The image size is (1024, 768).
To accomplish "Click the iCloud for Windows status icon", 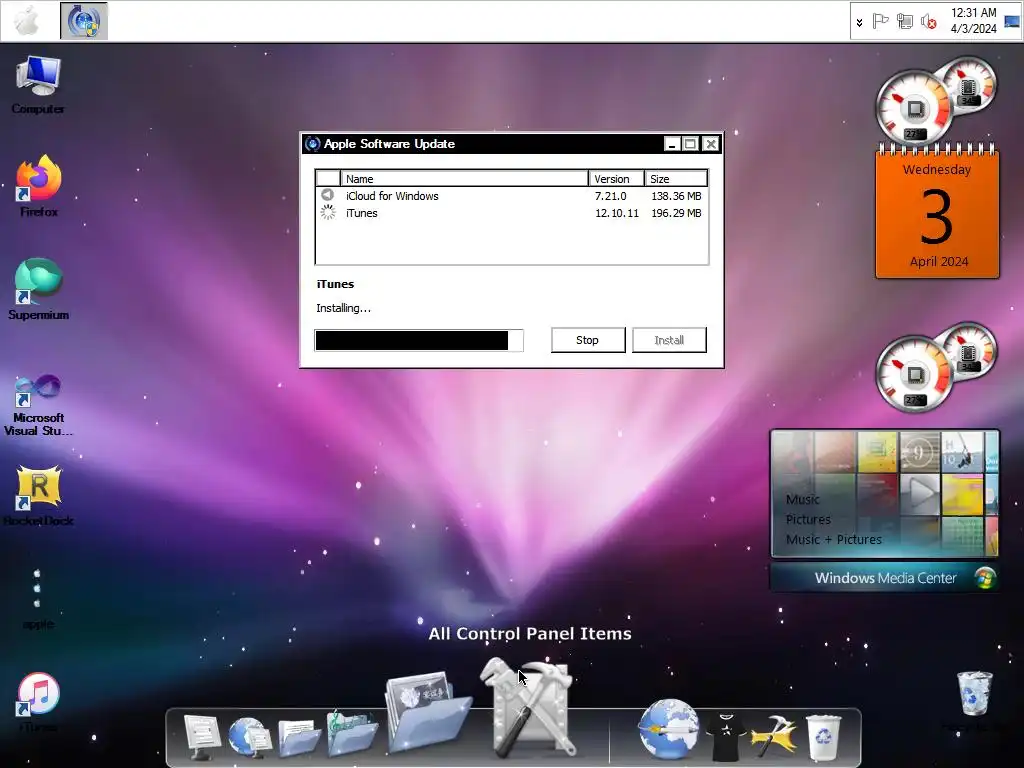I will pyautogui.click(x=327, y=195).
